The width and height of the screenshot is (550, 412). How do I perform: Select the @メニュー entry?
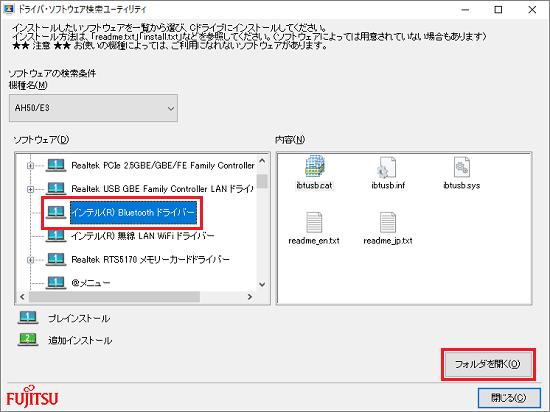[91, 283]
